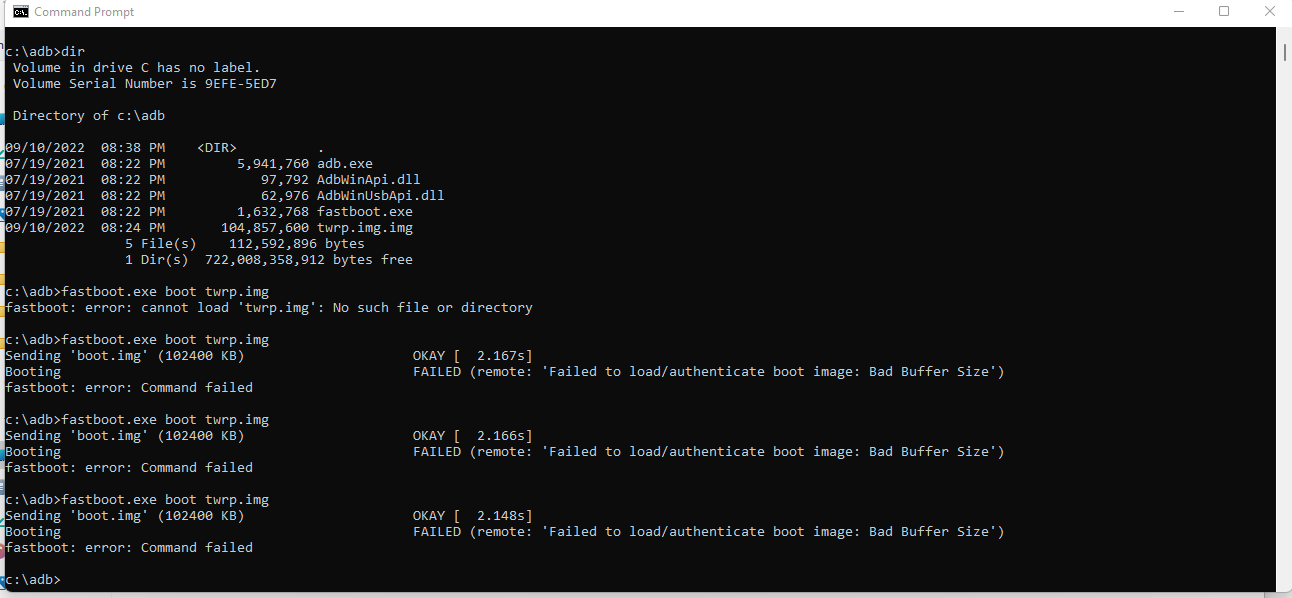Click twrp.img.img file name in the listing
1292x598 pixels.
[x=365, y=228]
